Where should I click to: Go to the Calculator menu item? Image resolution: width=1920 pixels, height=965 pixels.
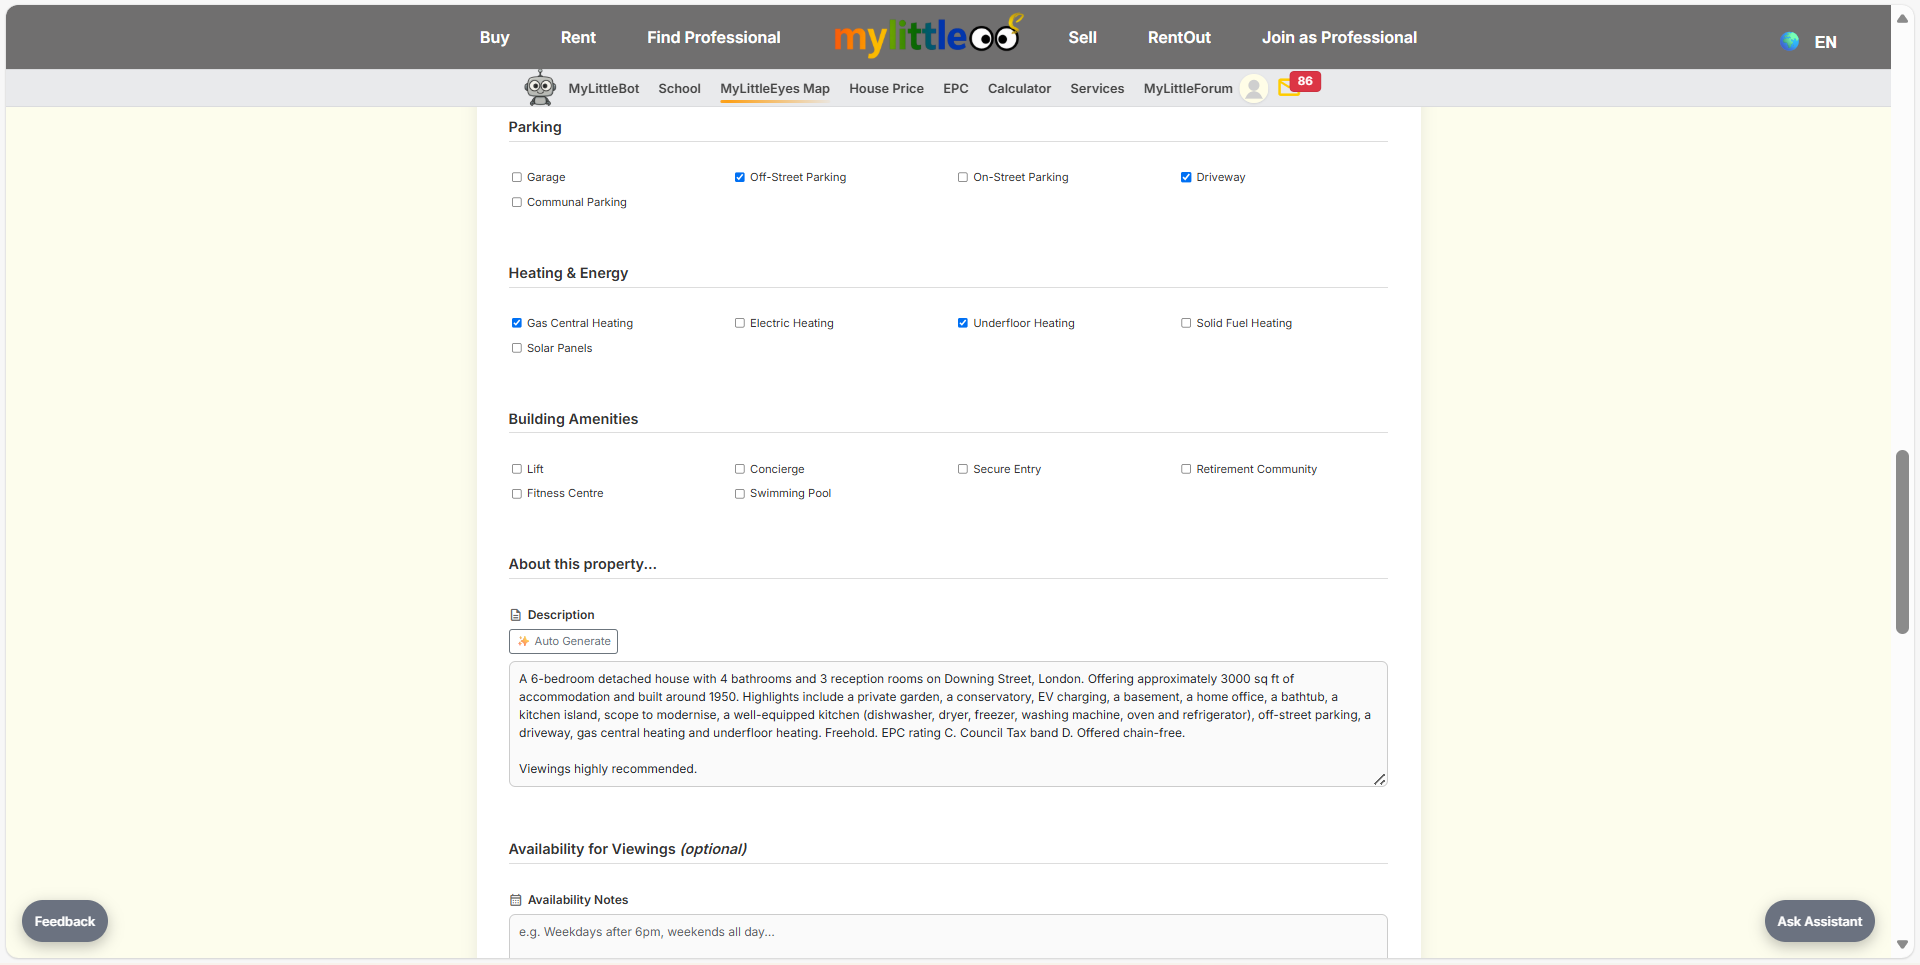coord(1019,89)
